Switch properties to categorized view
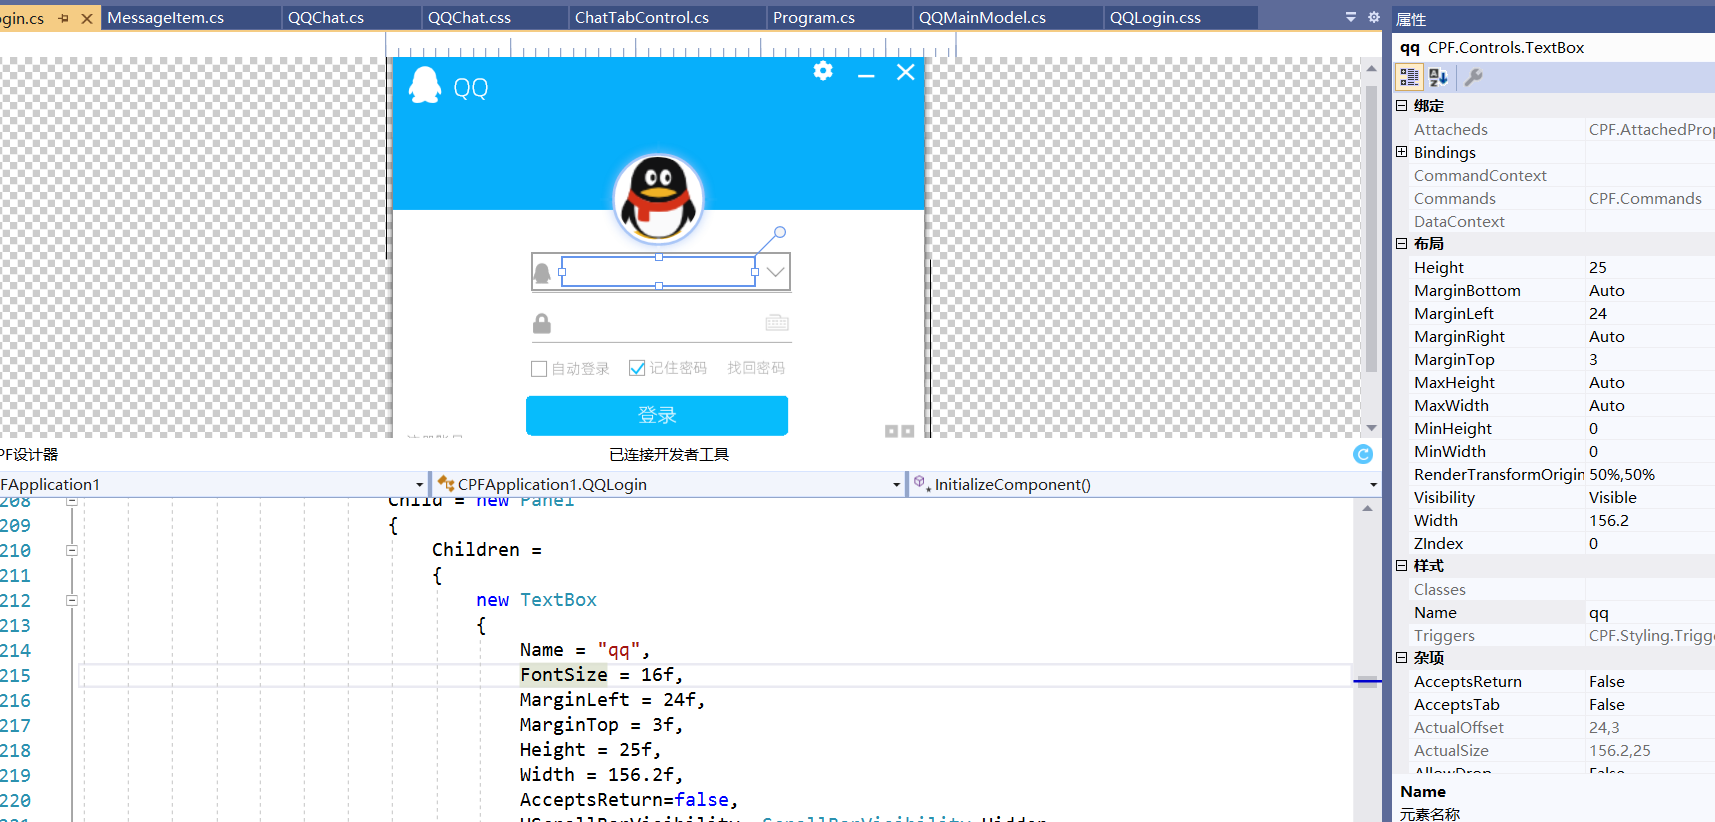 coord(1409,77)
